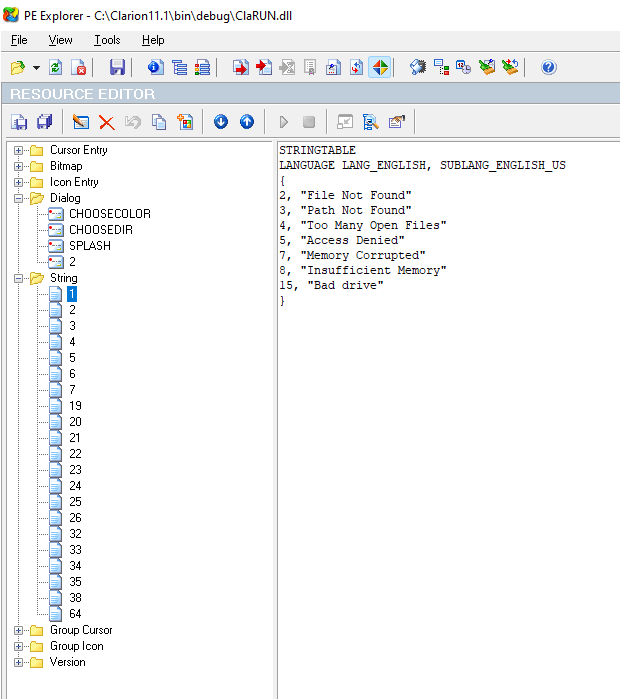Toggle the highlighted Resource Editor toolbar button
Image resolution: width=620 pixels, height=699 pixels.
click(x=380, y=68)
